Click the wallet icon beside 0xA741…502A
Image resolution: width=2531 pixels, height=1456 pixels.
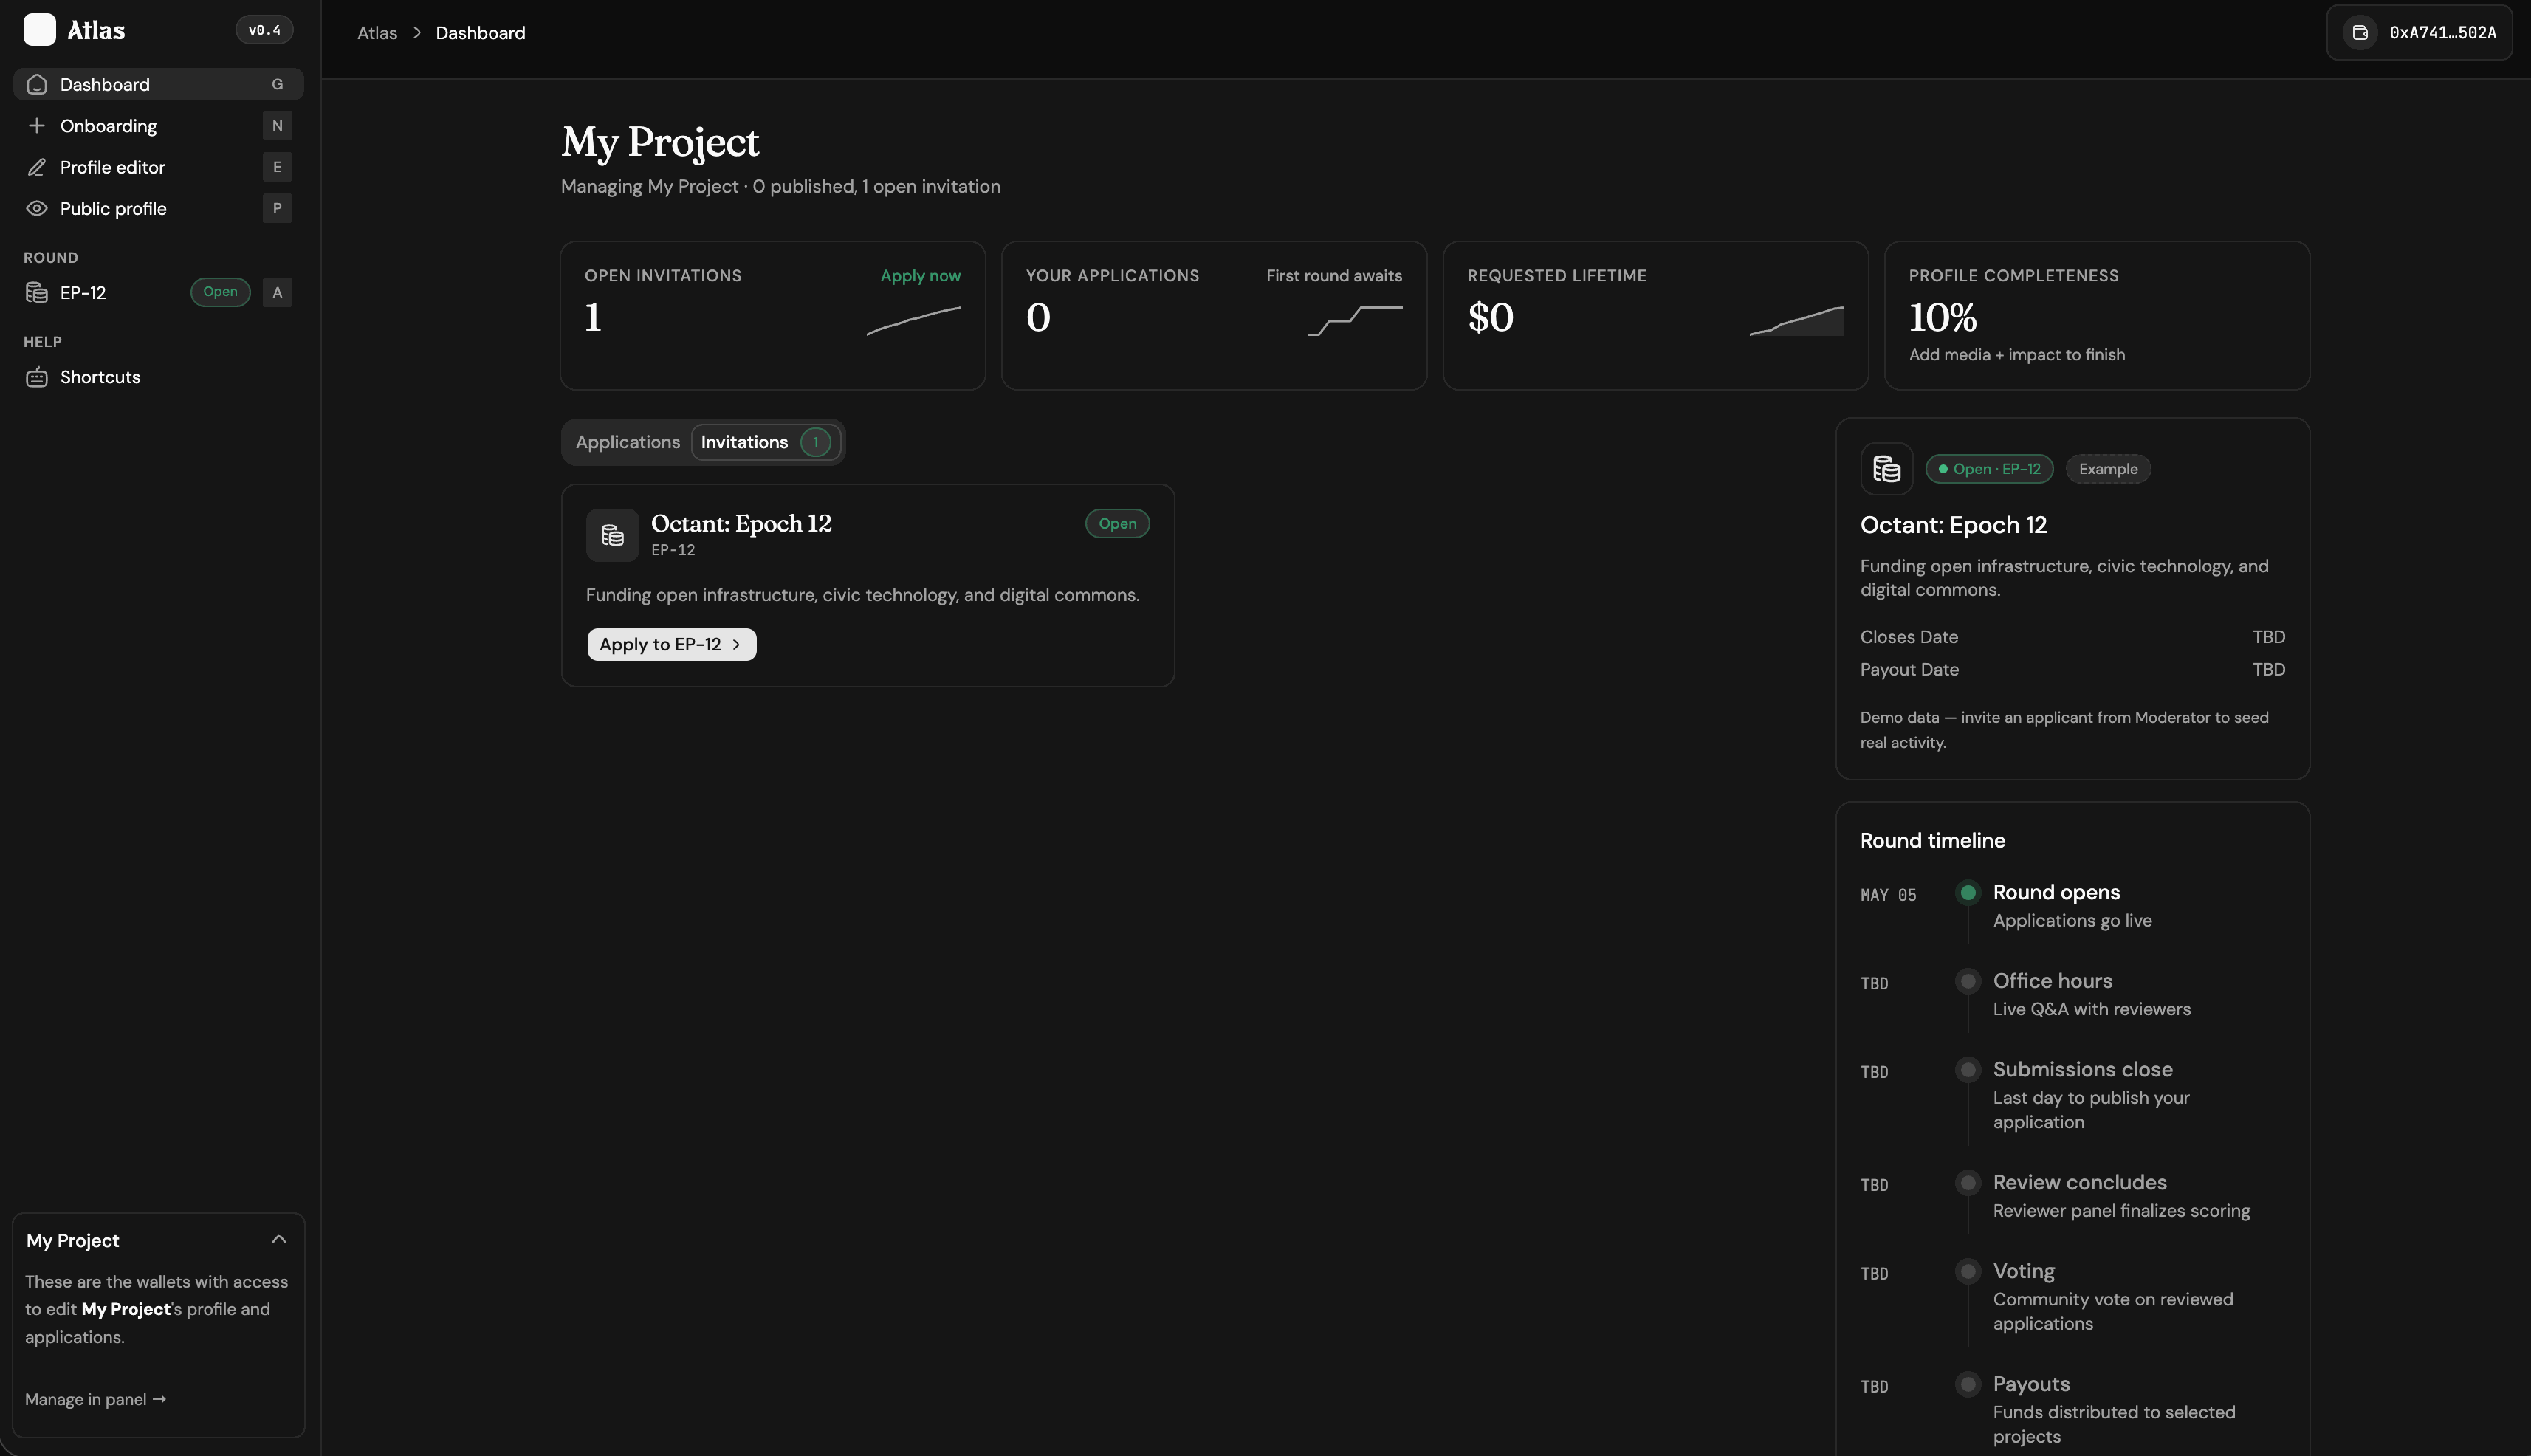(x=2360, y=33)
